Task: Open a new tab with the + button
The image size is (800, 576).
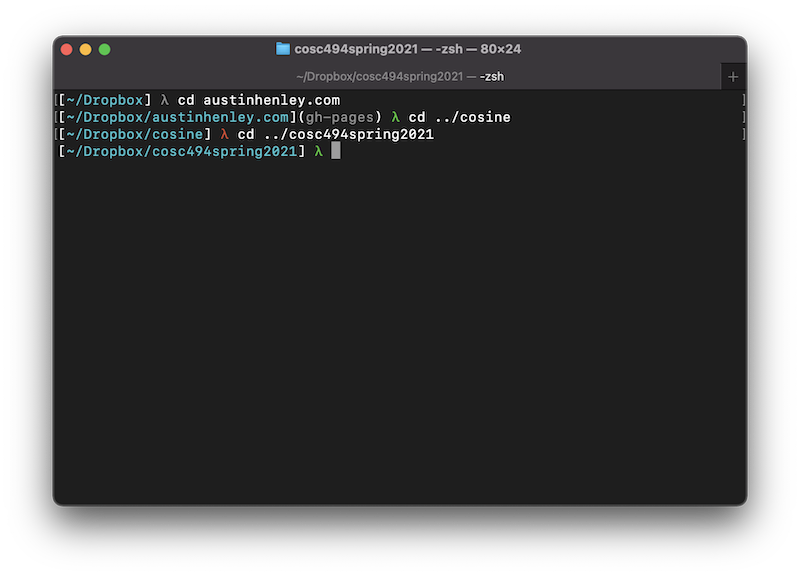Action: tap(733, 76)
